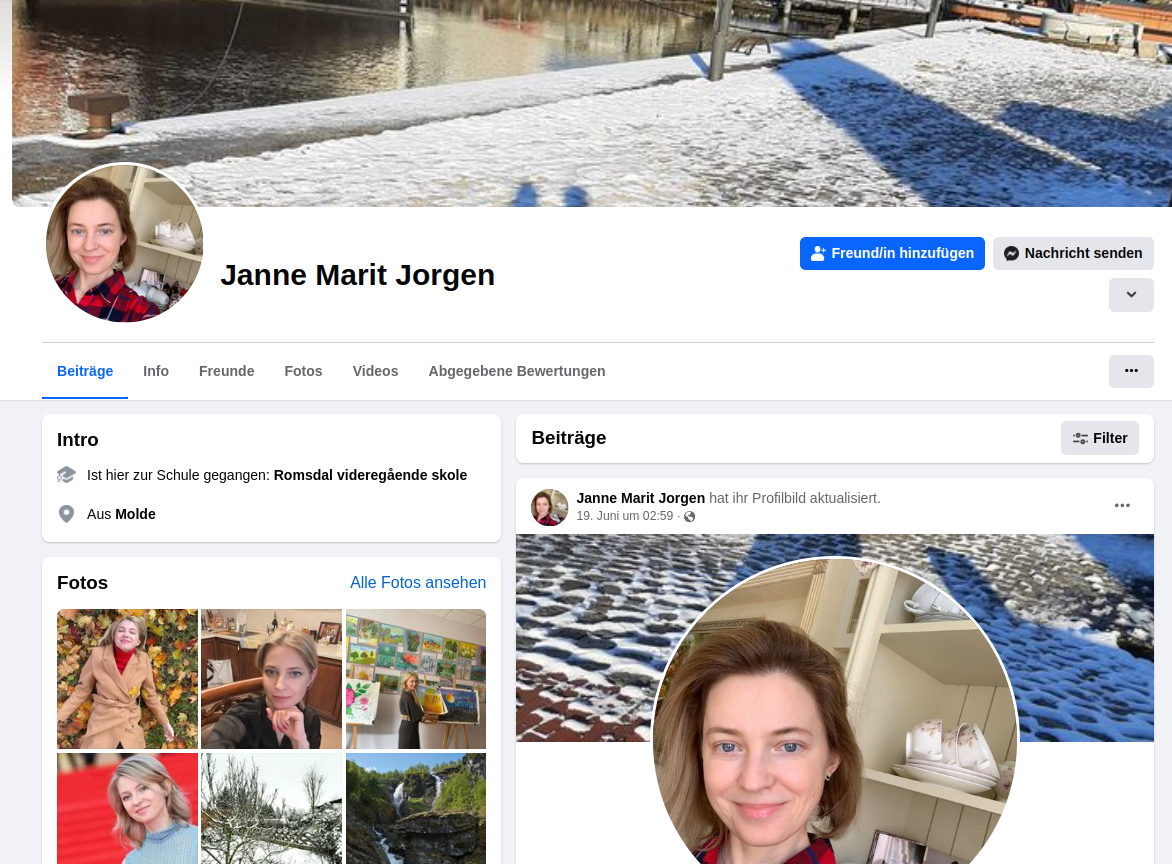
Task: Open snowy trees photo thumbnail
Action: [x=271, y=809]
